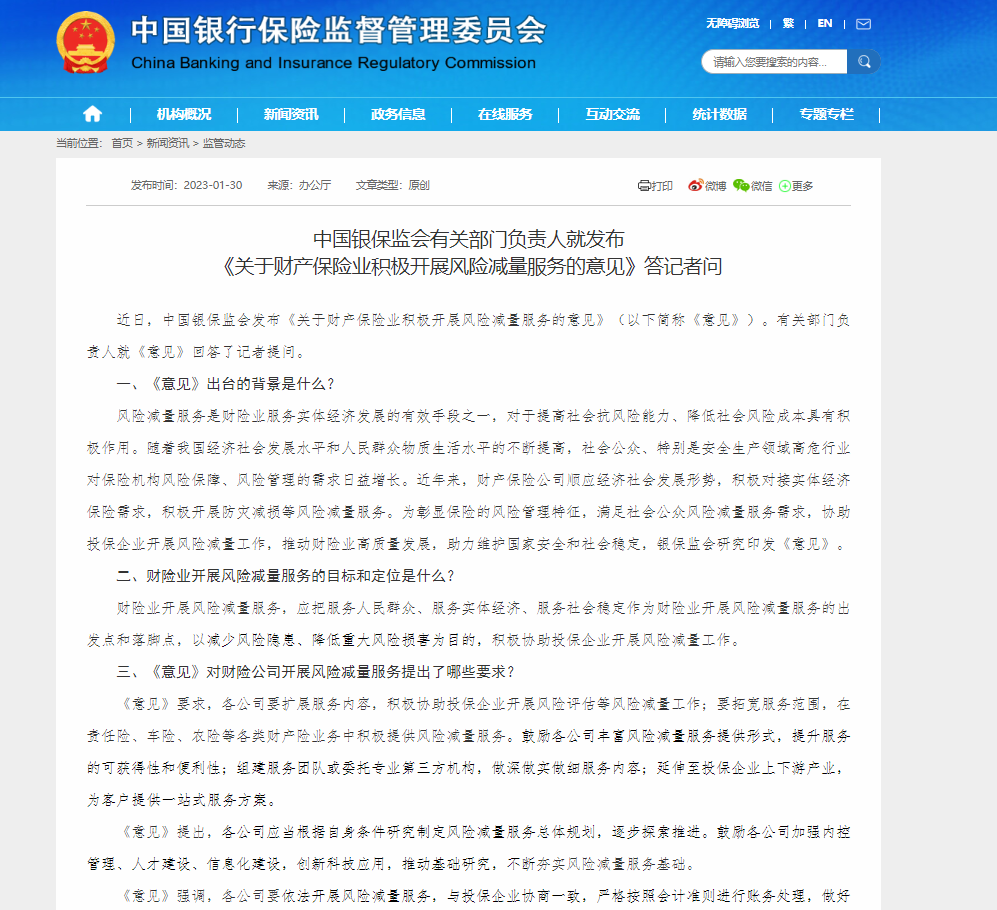The height and width of the screenshot is (910, 997).
Task: Open the 统计数据 nav tab
Action: [x=719, y=114]
